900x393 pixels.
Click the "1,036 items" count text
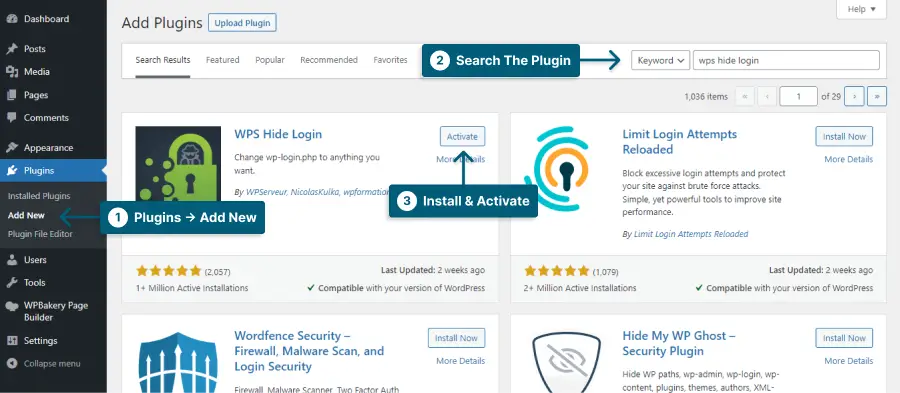coord(706,96)
